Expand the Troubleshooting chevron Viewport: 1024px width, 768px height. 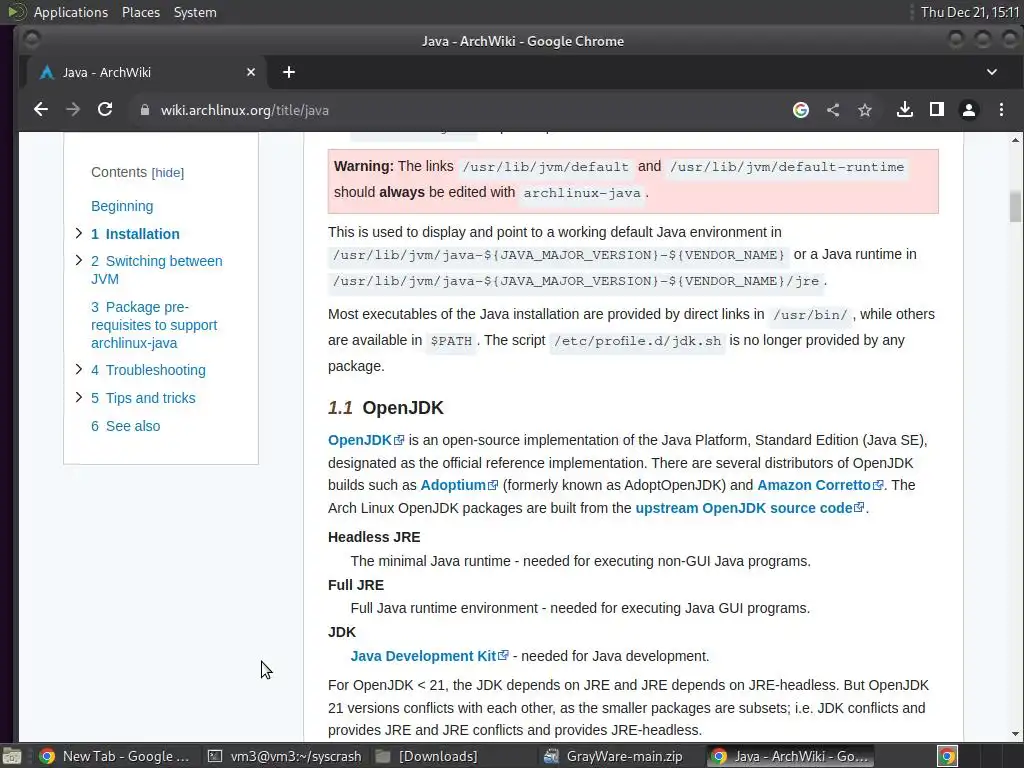click(78, 369)
